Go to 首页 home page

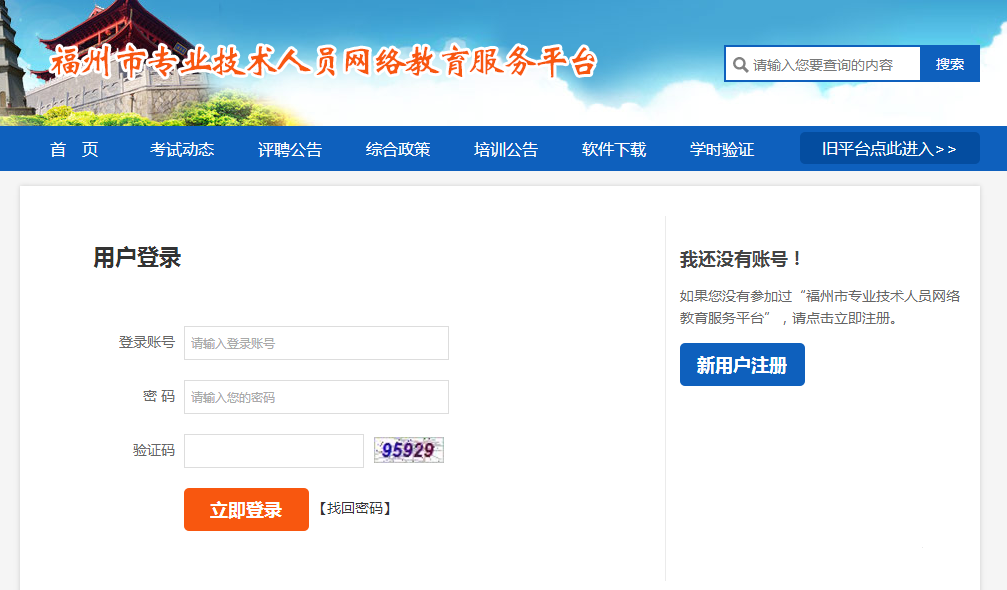click(74, 150)
